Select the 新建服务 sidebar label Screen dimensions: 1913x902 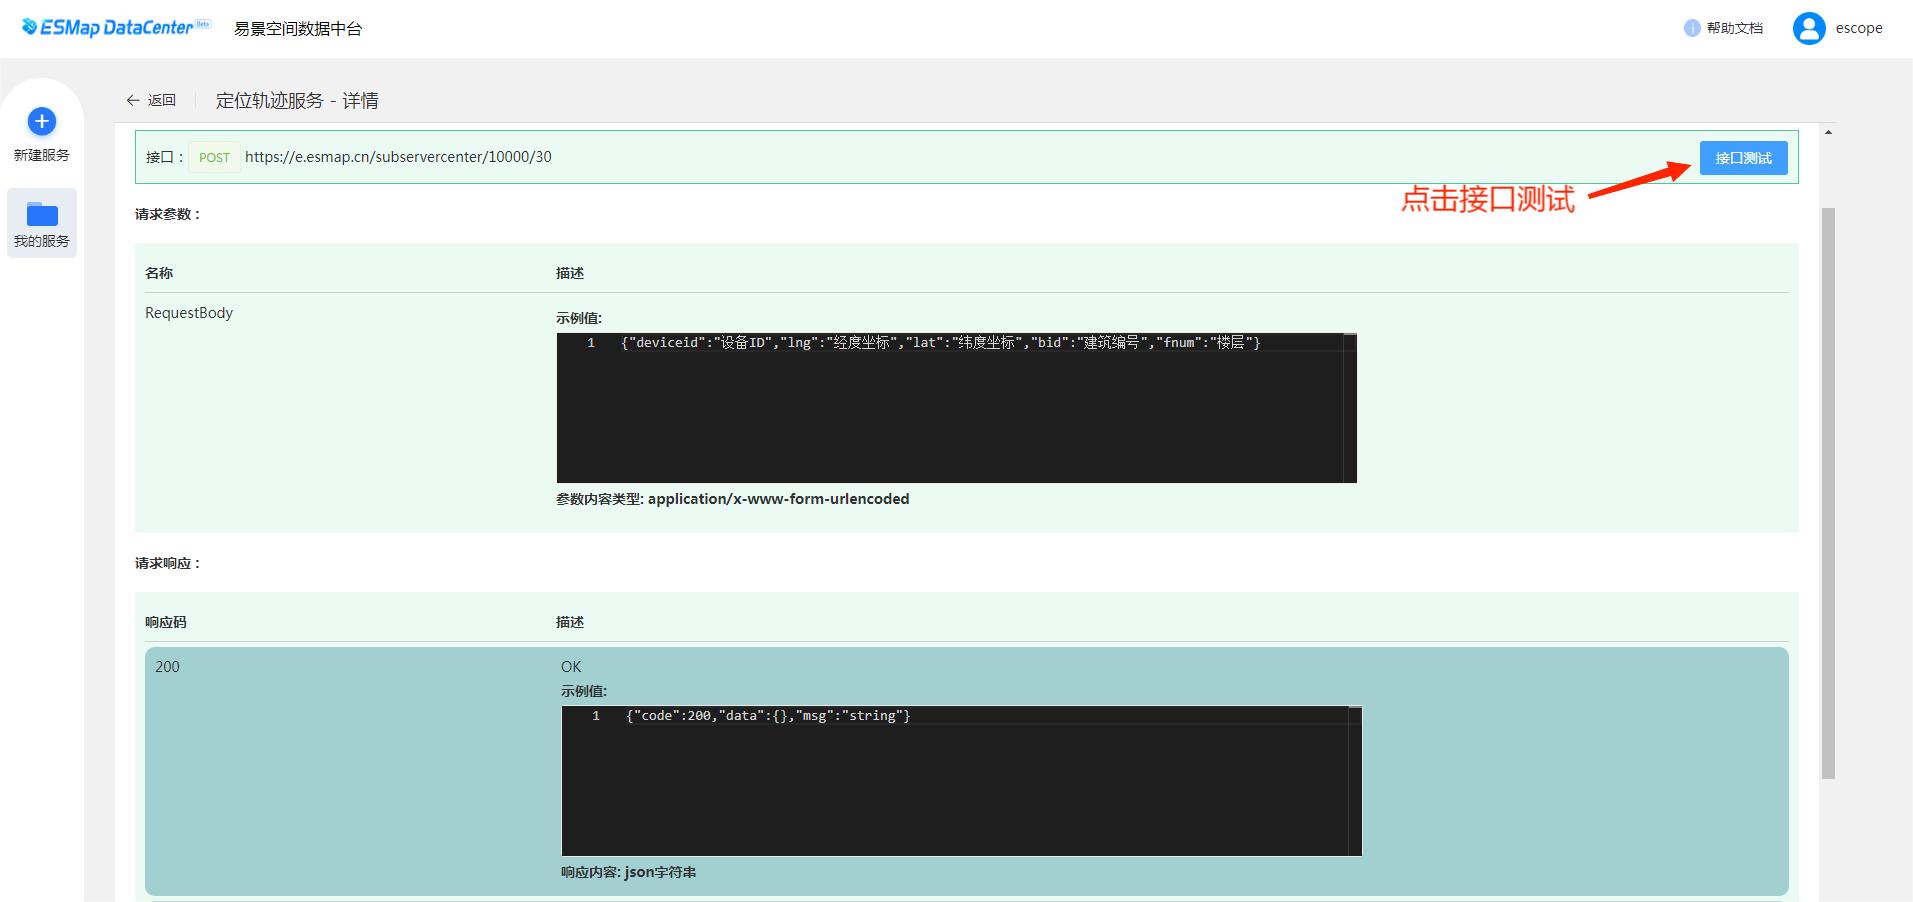pos(41,155)
